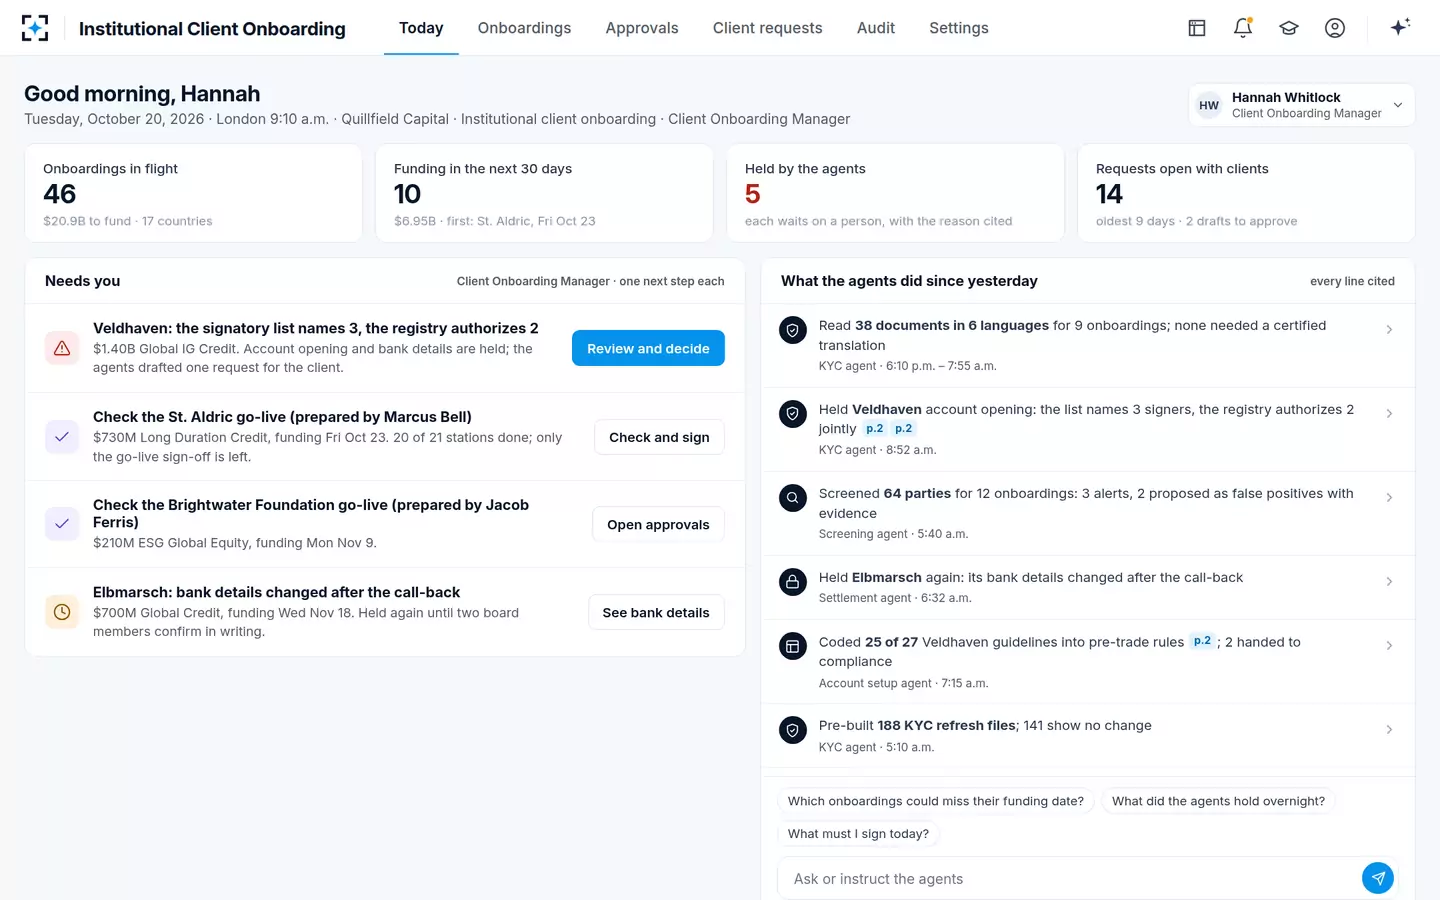Click the sparkle AI assistant icon
The width and height of the screenshot is (1440, 900).
tap(1400, 27)
